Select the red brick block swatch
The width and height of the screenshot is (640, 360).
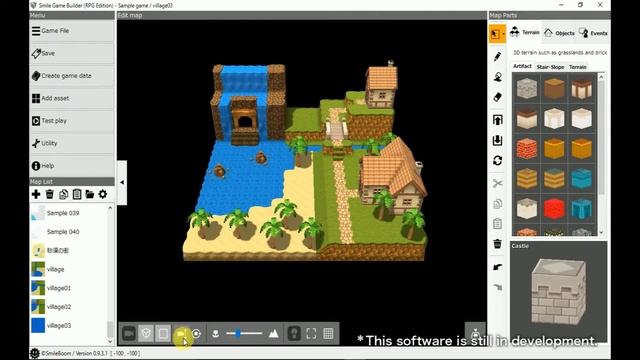pos(527,148)
